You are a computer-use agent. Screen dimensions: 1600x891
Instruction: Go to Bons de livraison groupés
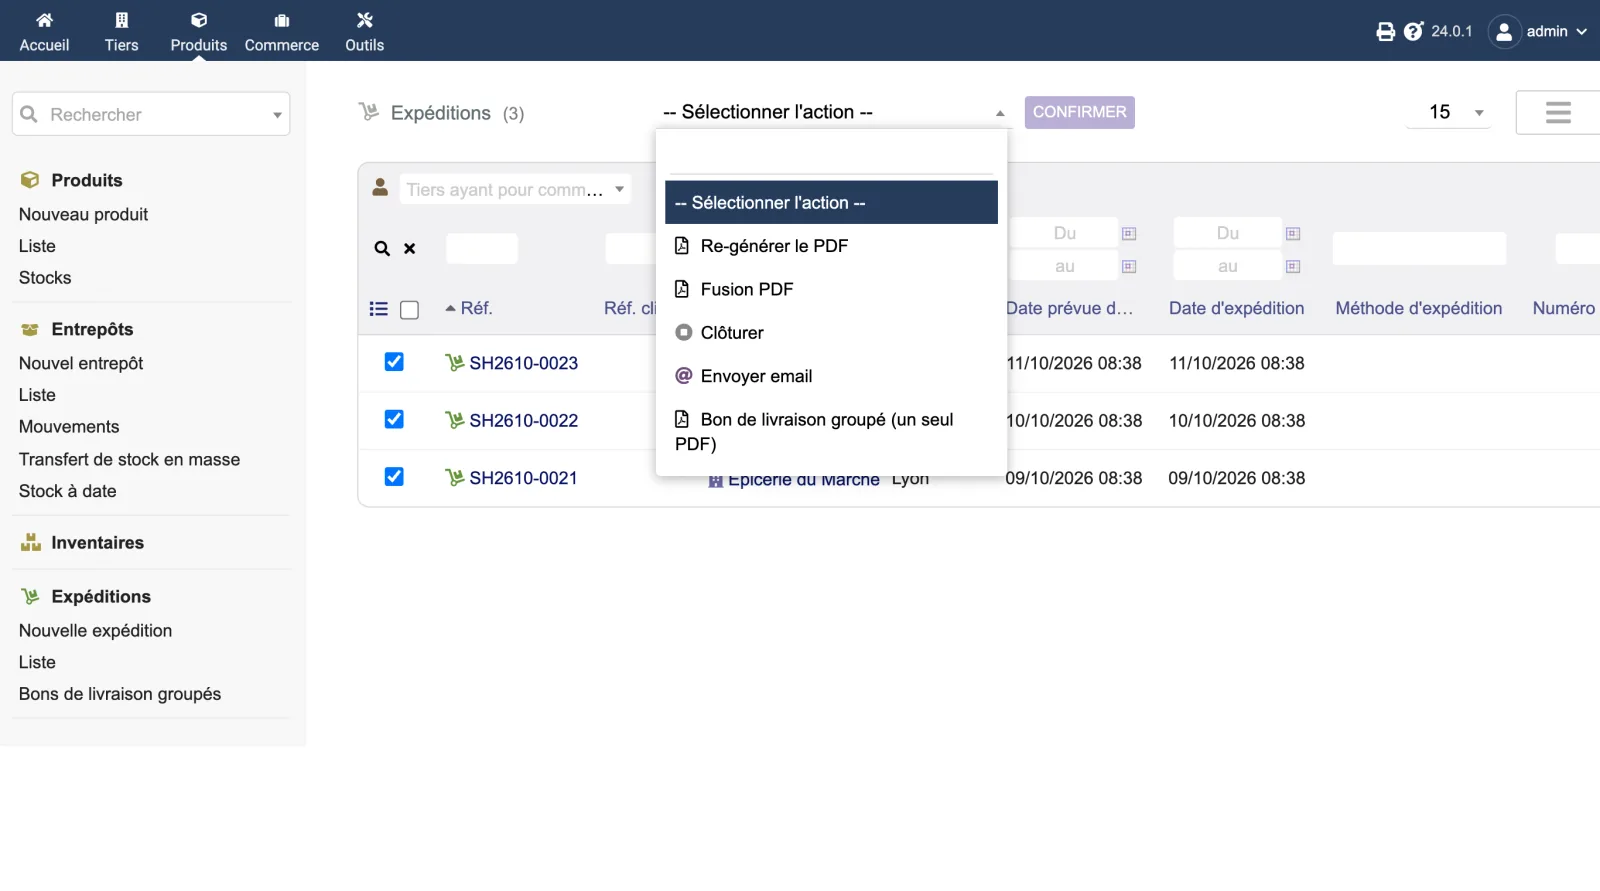120,694
